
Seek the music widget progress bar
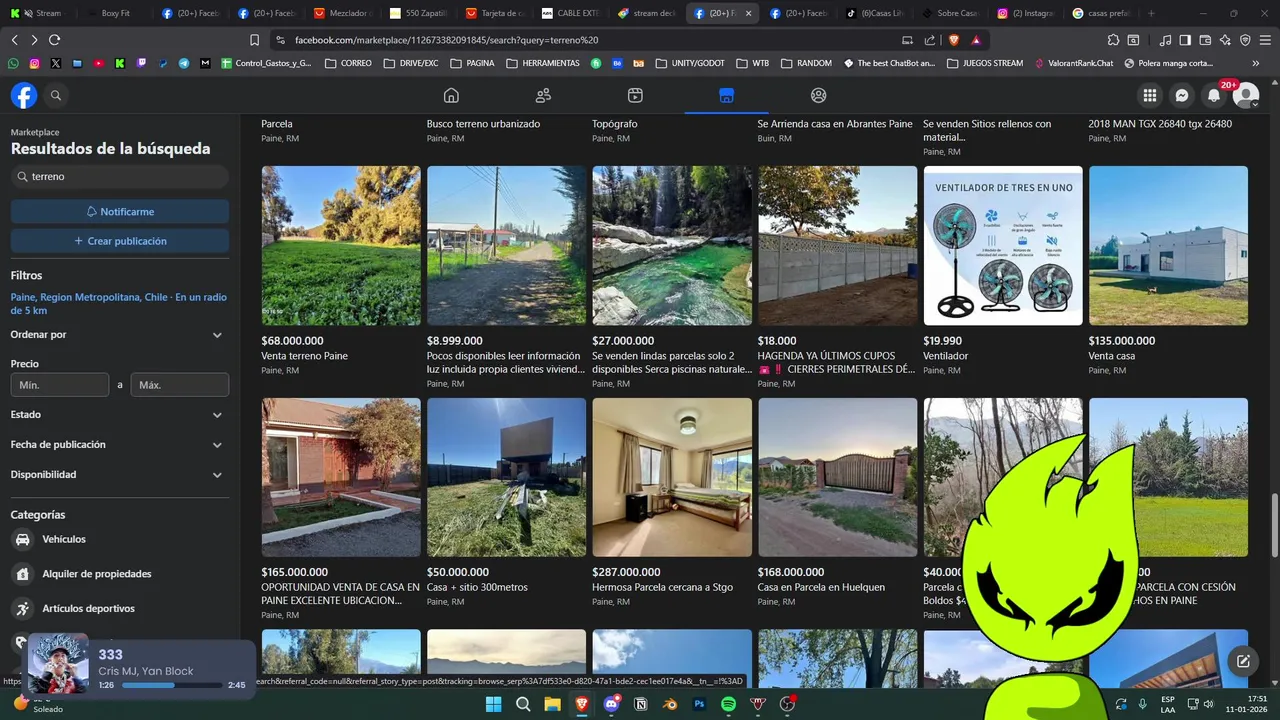click(x=172, y=686)
